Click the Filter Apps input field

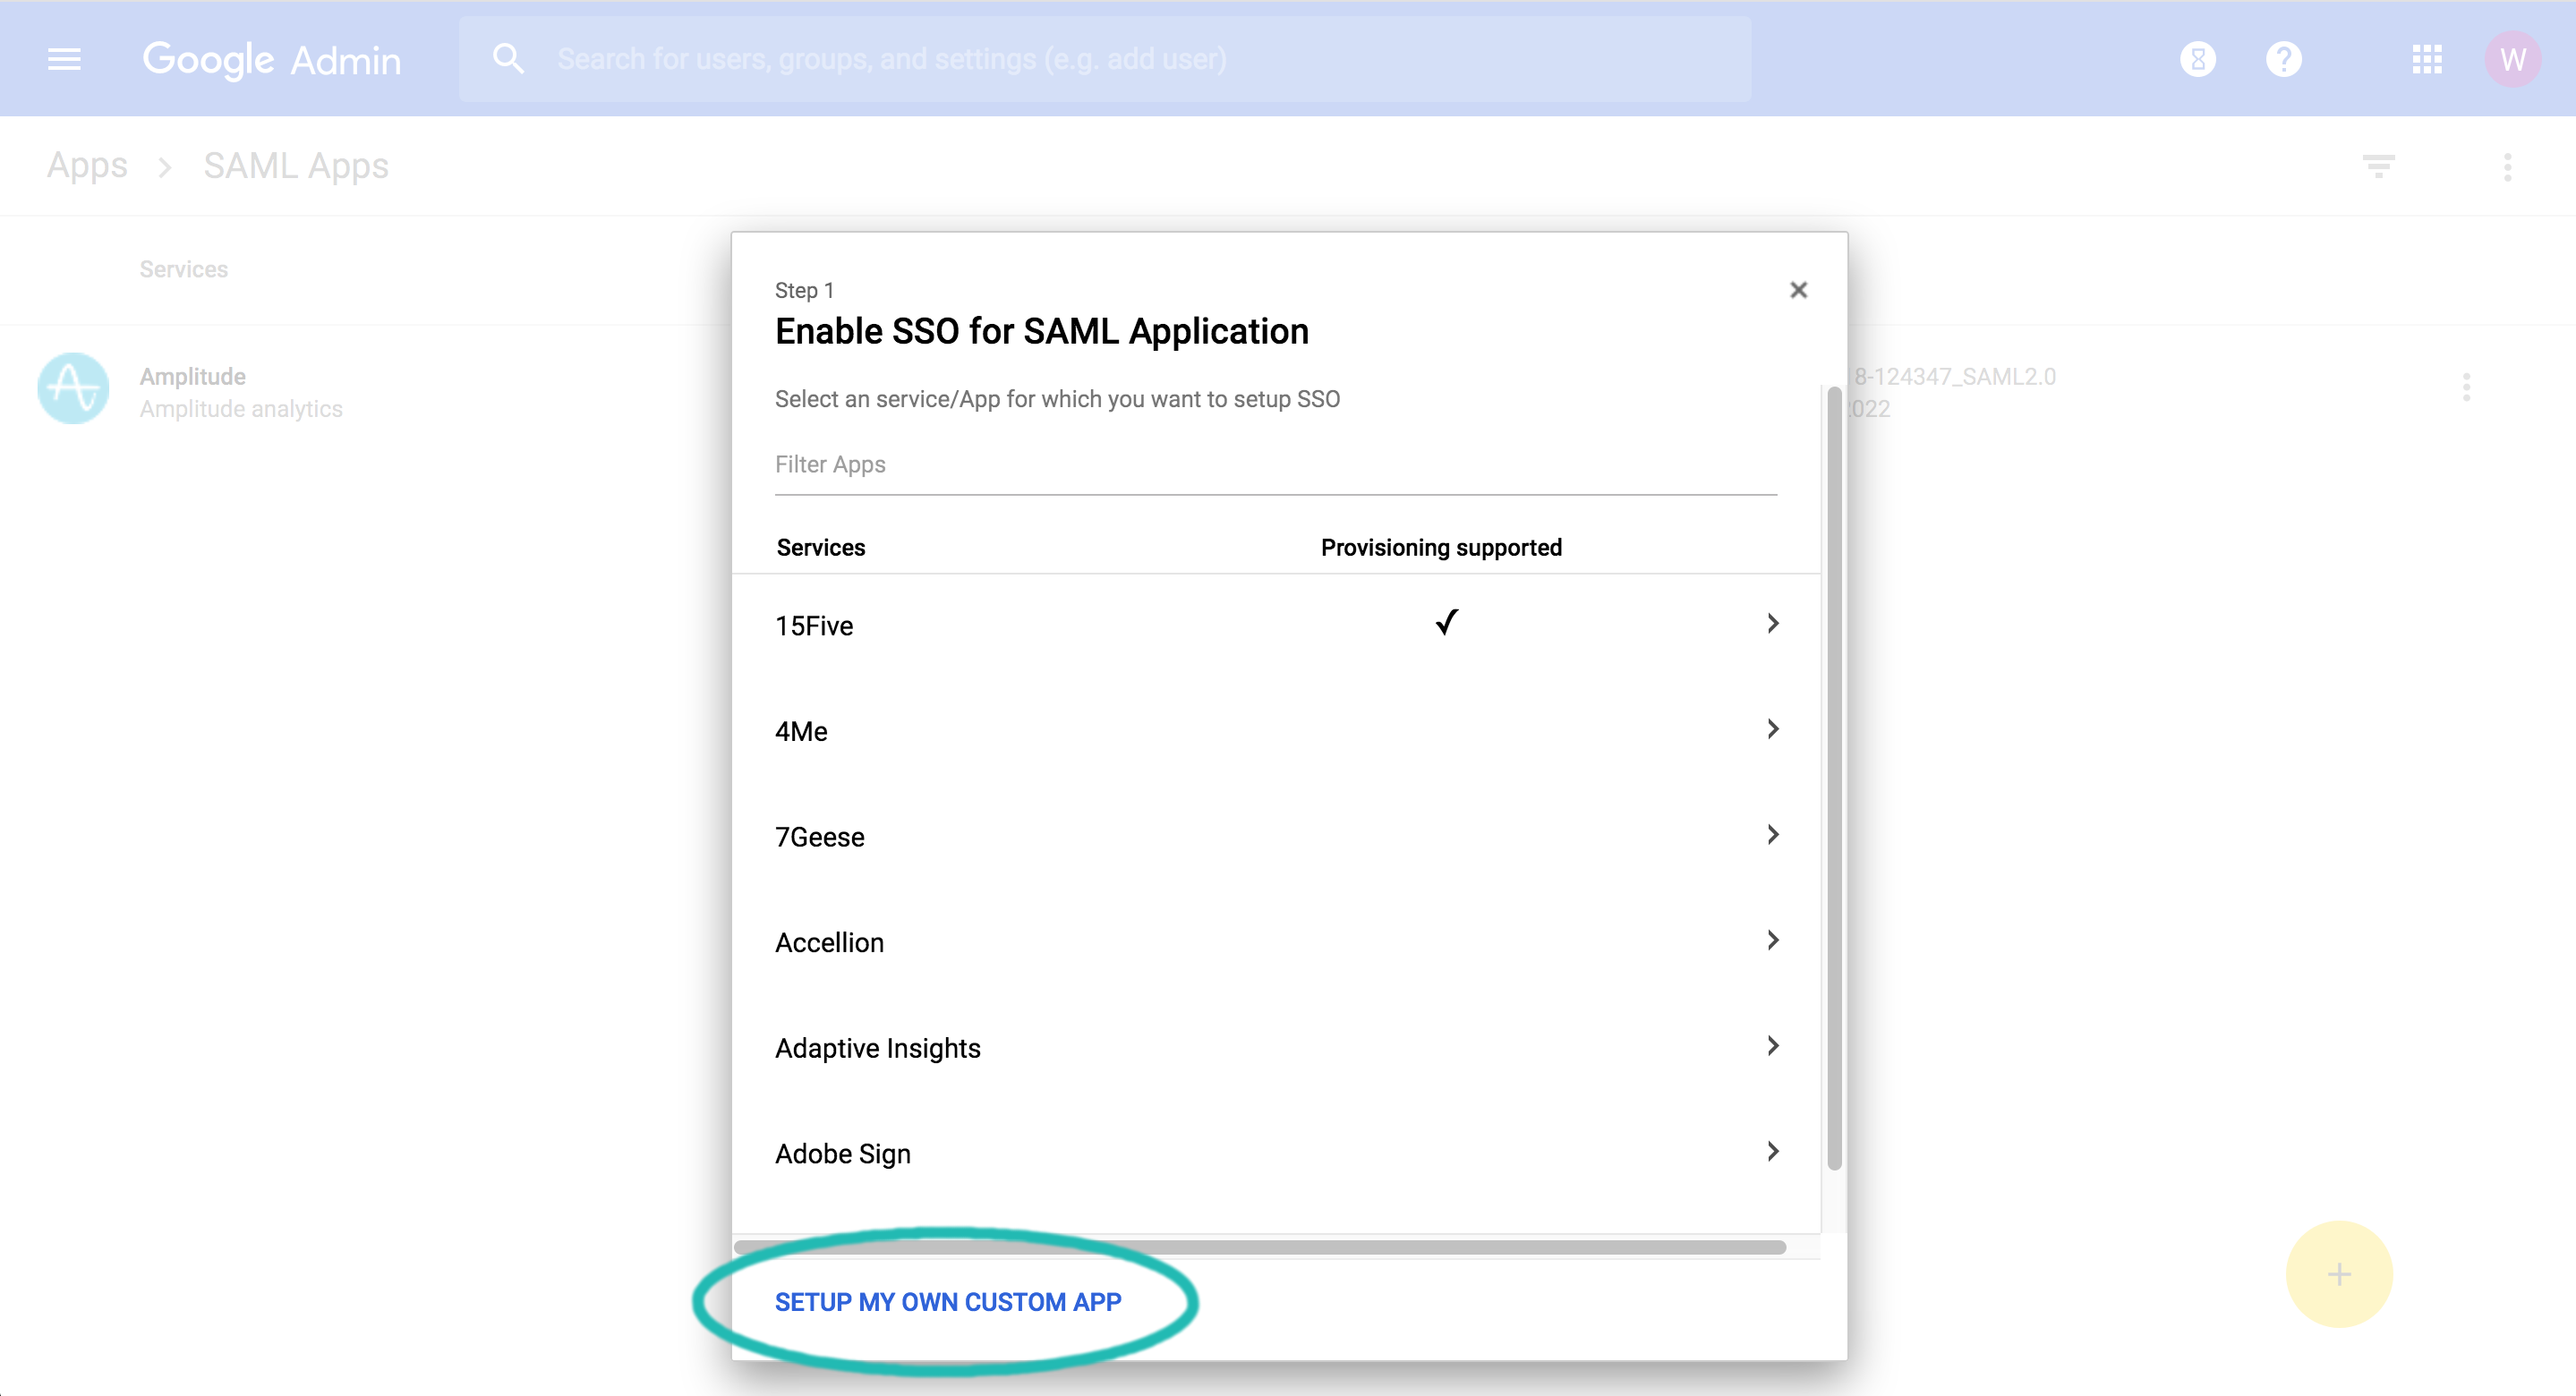tap(1100, 465)
